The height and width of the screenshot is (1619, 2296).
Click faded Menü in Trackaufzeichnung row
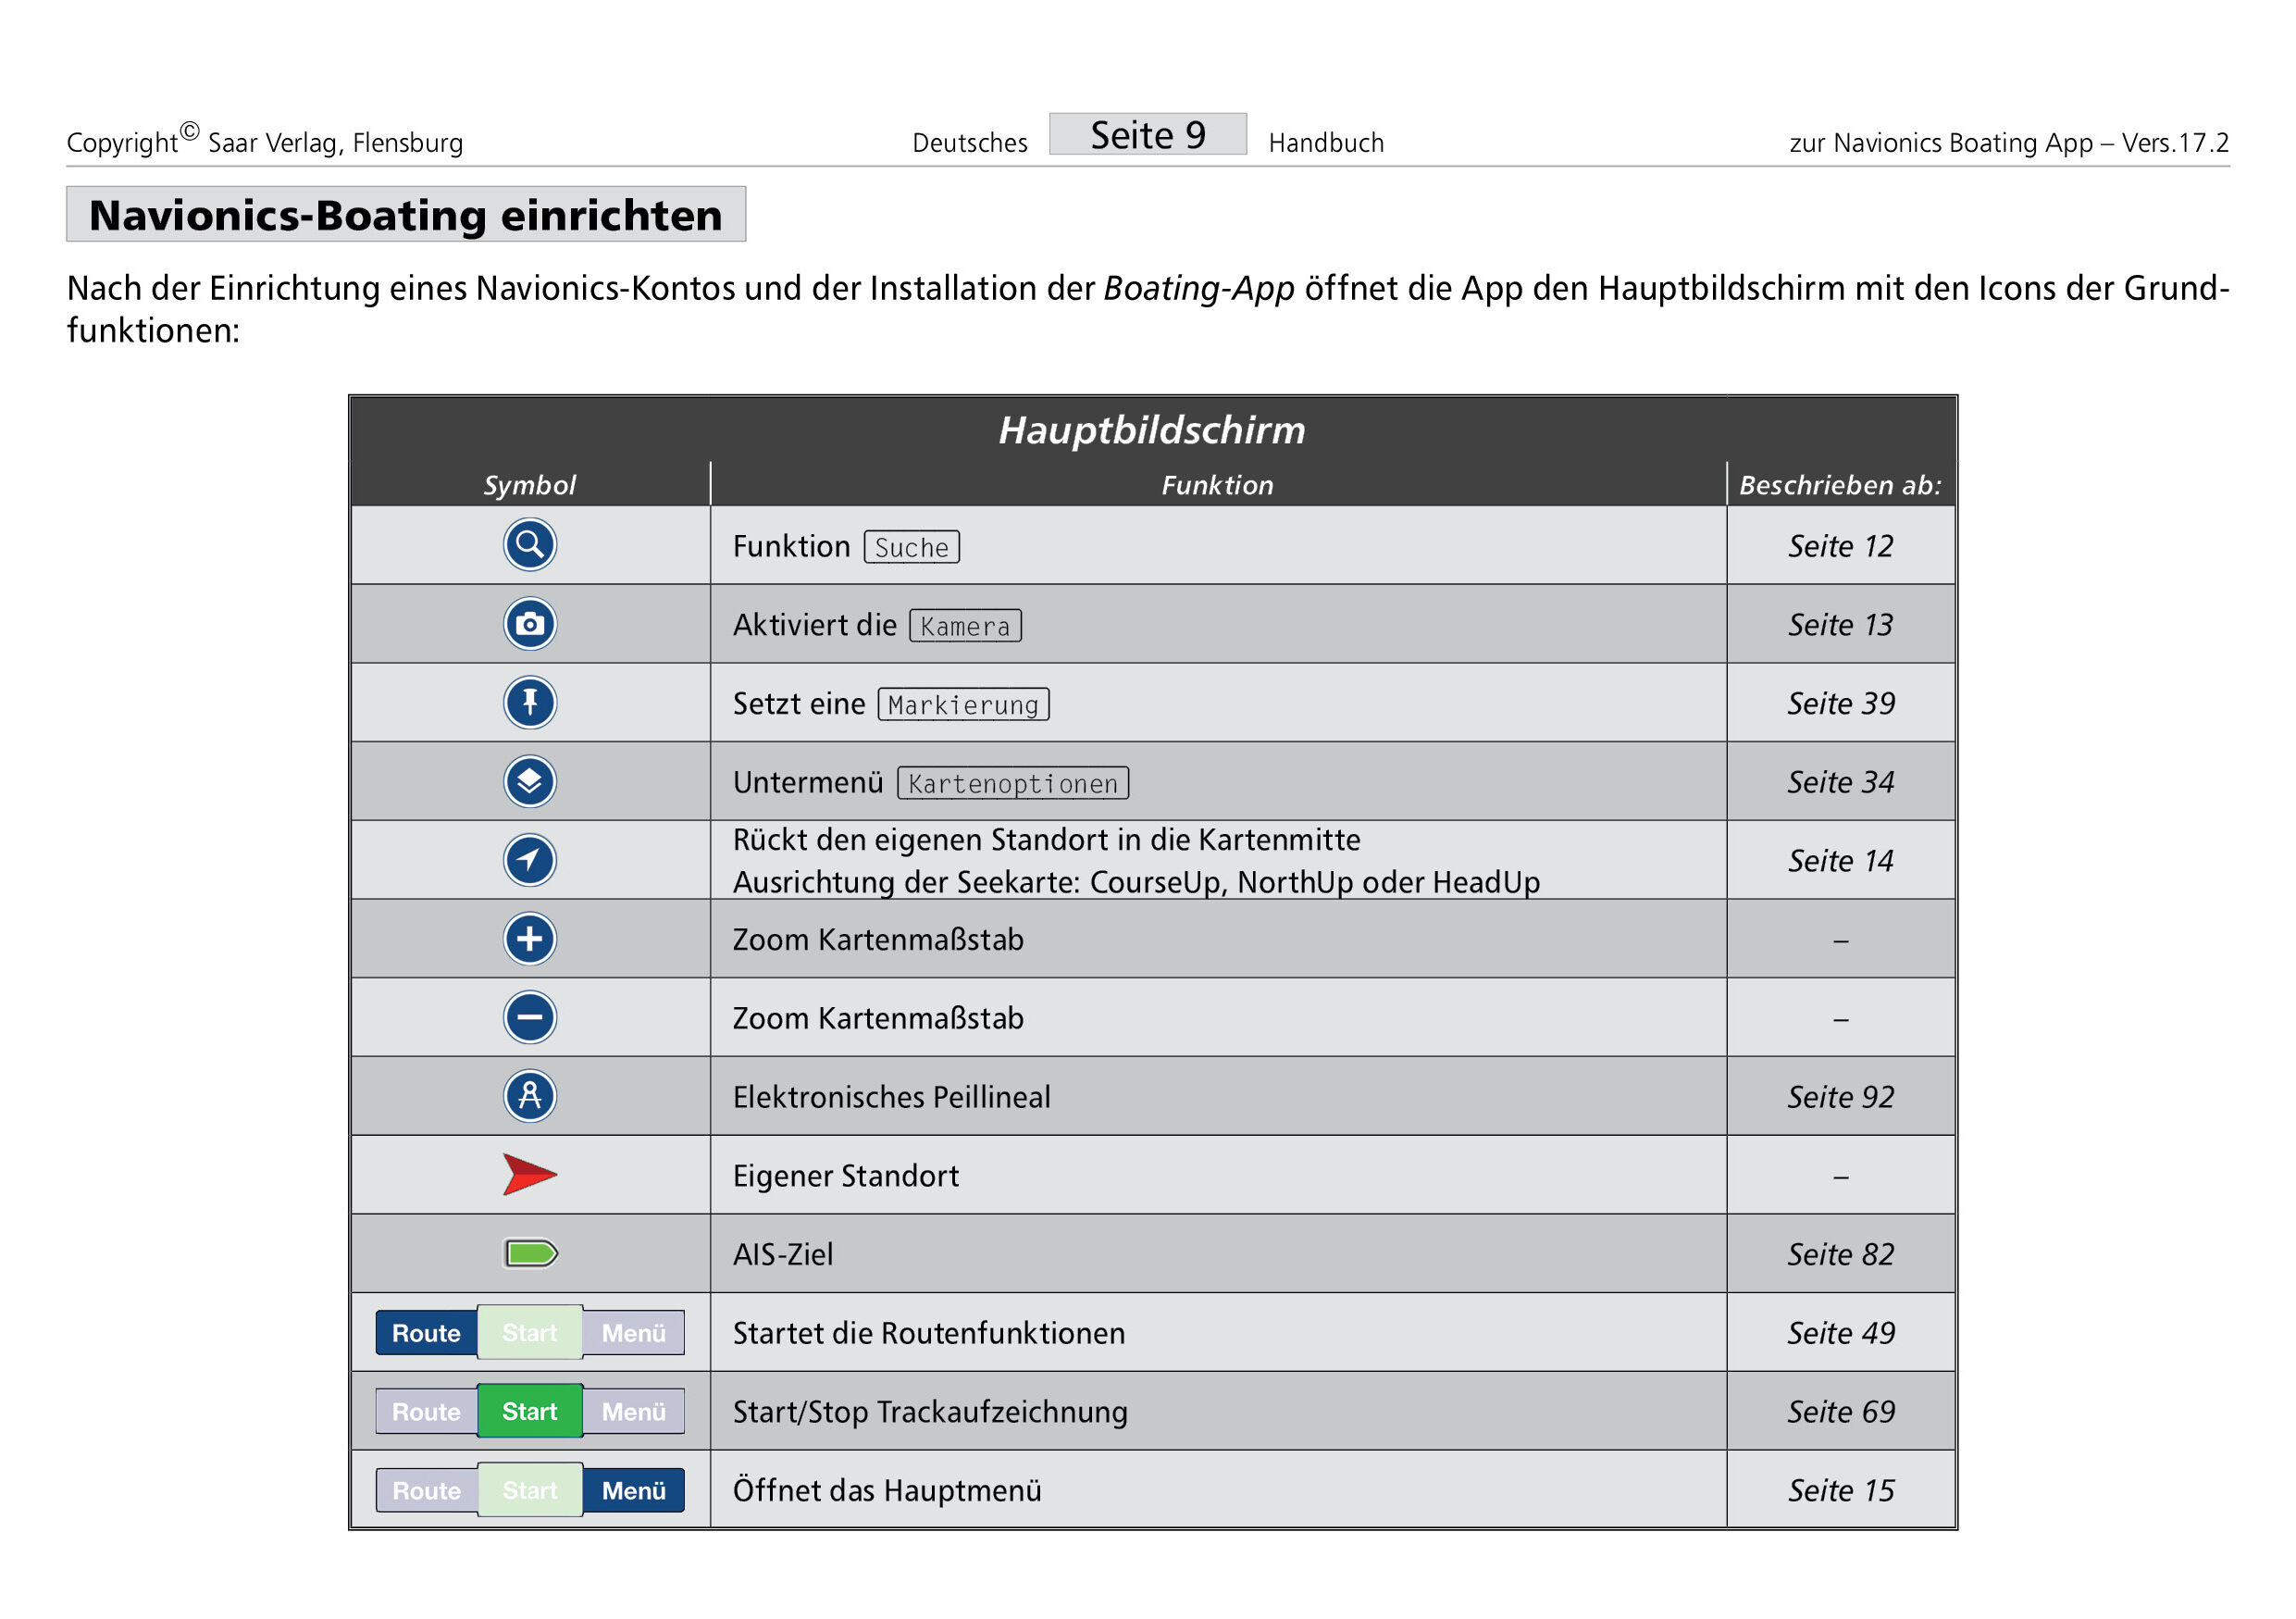[x=634, y=1412]
